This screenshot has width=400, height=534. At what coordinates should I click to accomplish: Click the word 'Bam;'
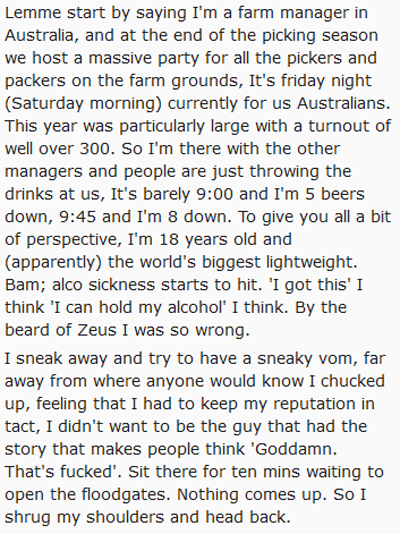coord(26,285)
